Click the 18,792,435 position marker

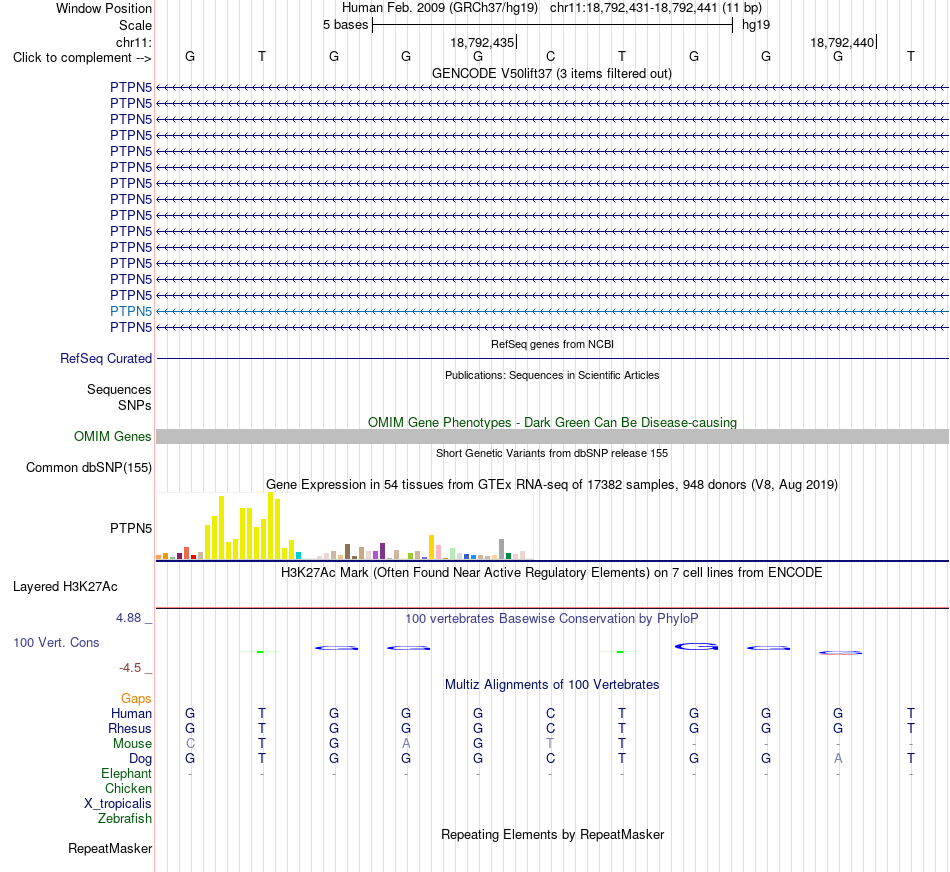tap(482, 42)
